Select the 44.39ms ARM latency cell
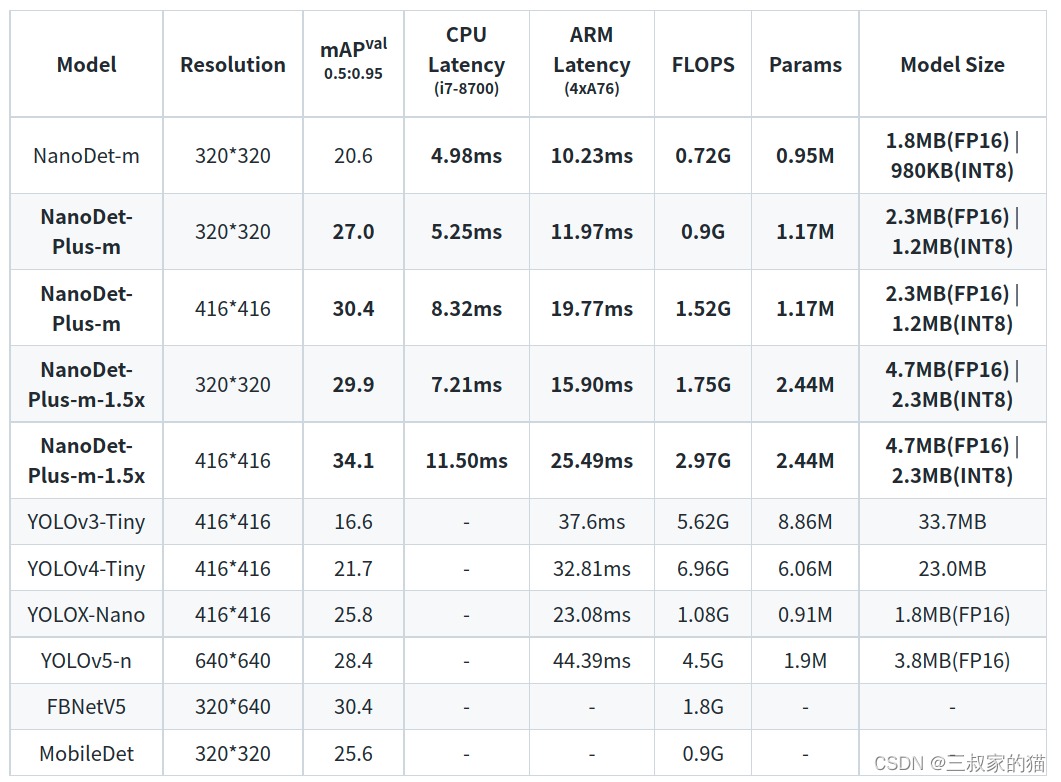The image size is (1061, 782). click(591, 661)
